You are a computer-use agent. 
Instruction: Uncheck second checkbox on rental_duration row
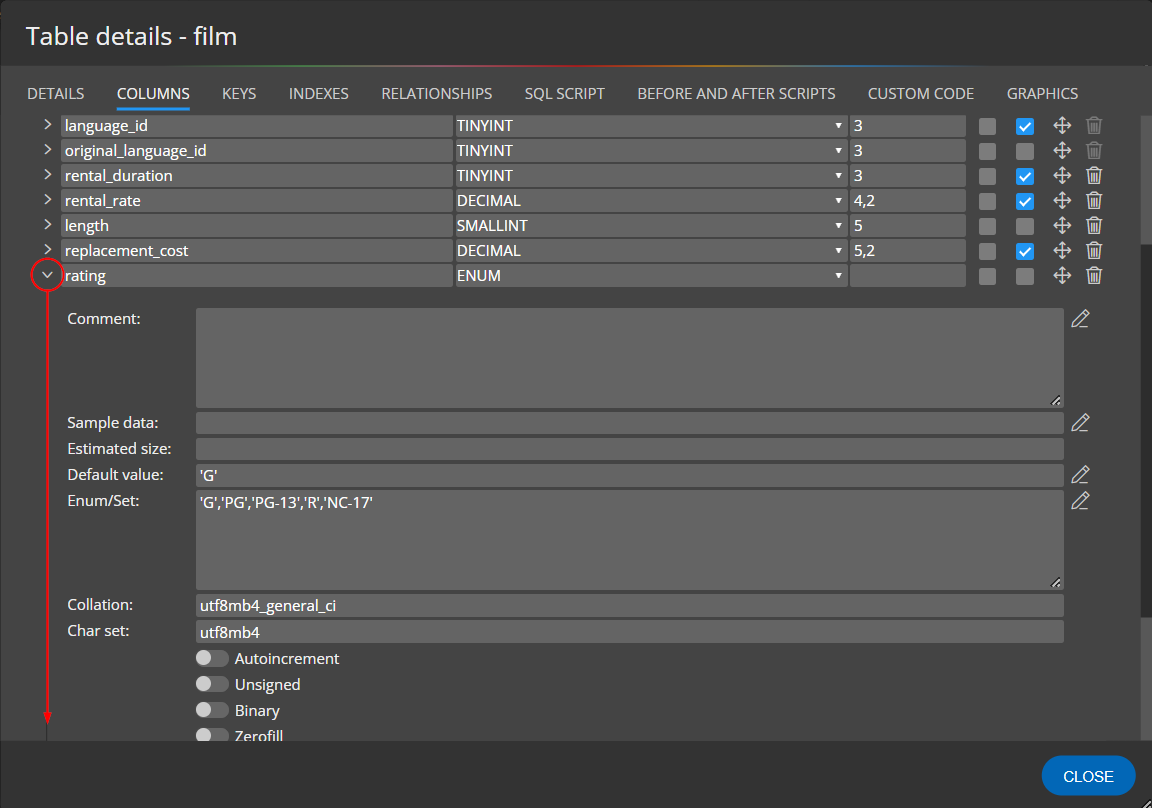(x=1025, y=176)
